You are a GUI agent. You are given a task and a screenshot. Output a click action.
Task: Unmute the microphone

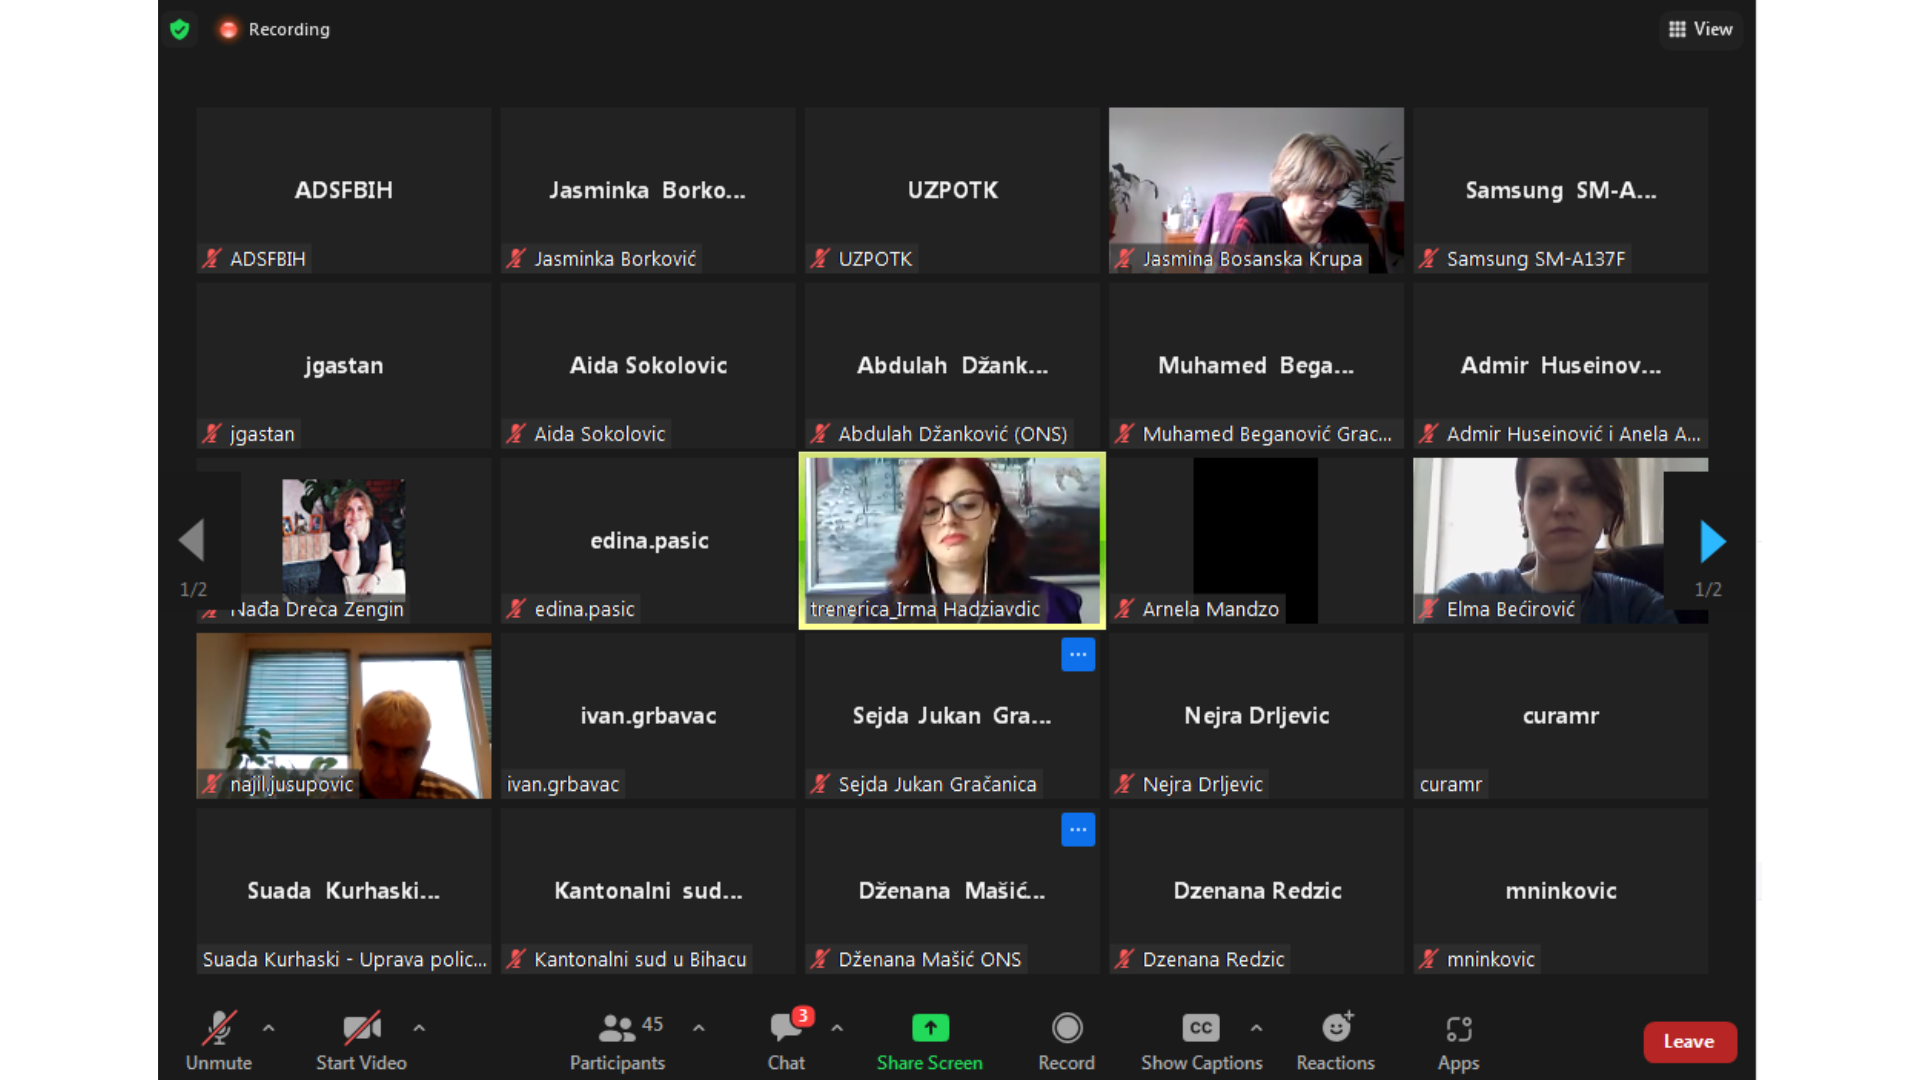click(219, 1040)
